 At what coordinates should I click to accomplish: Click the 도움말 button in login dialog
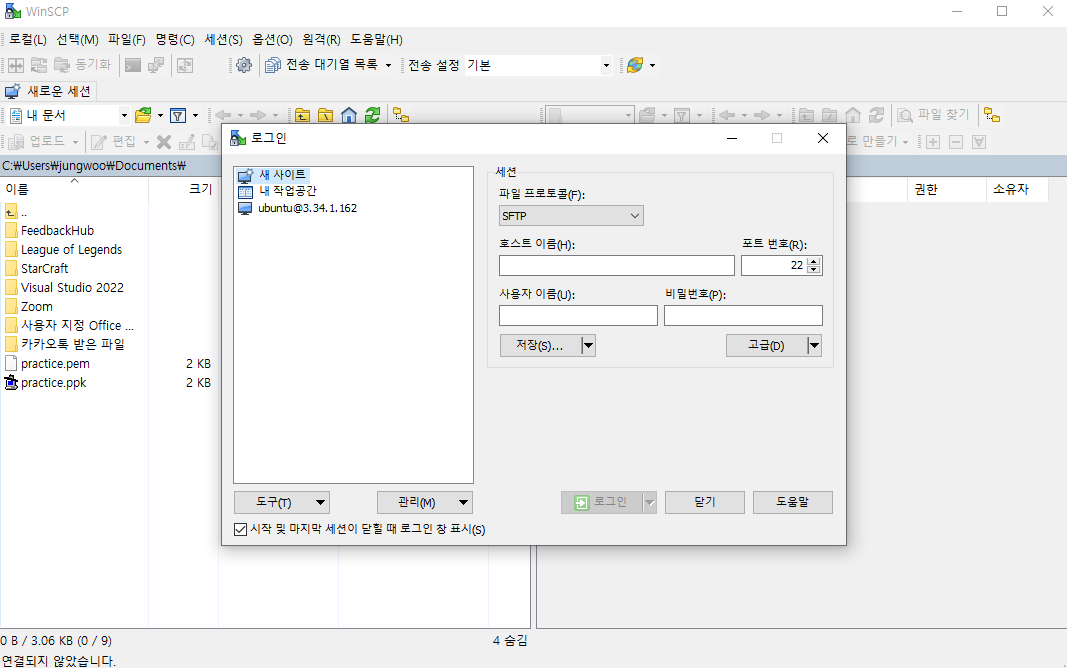click(x=793, y=503)
